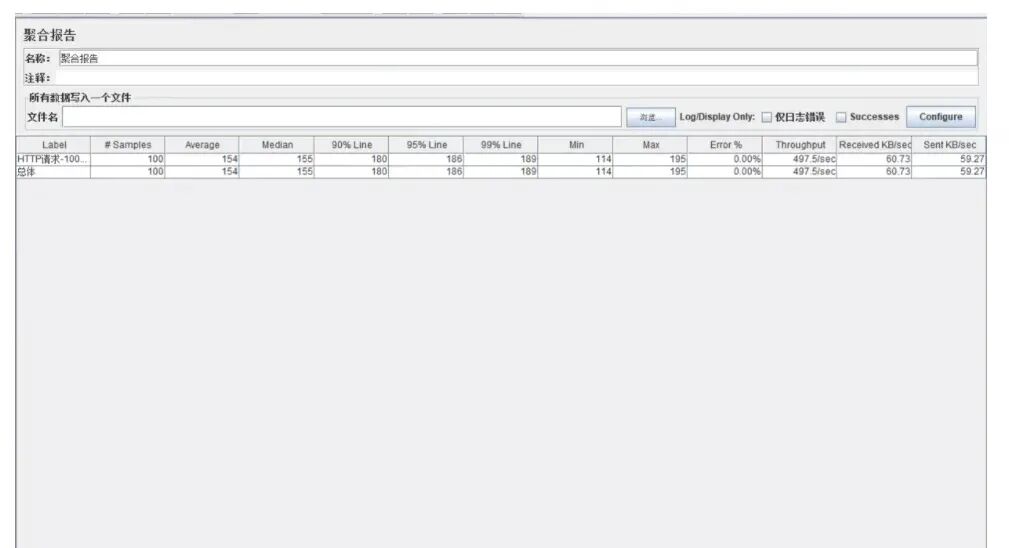This screenshot has width=1009, height=548.
Task: Select received 60.73 in HTTP请求 row
Action: pyautogui.click(x=874, y=159)
